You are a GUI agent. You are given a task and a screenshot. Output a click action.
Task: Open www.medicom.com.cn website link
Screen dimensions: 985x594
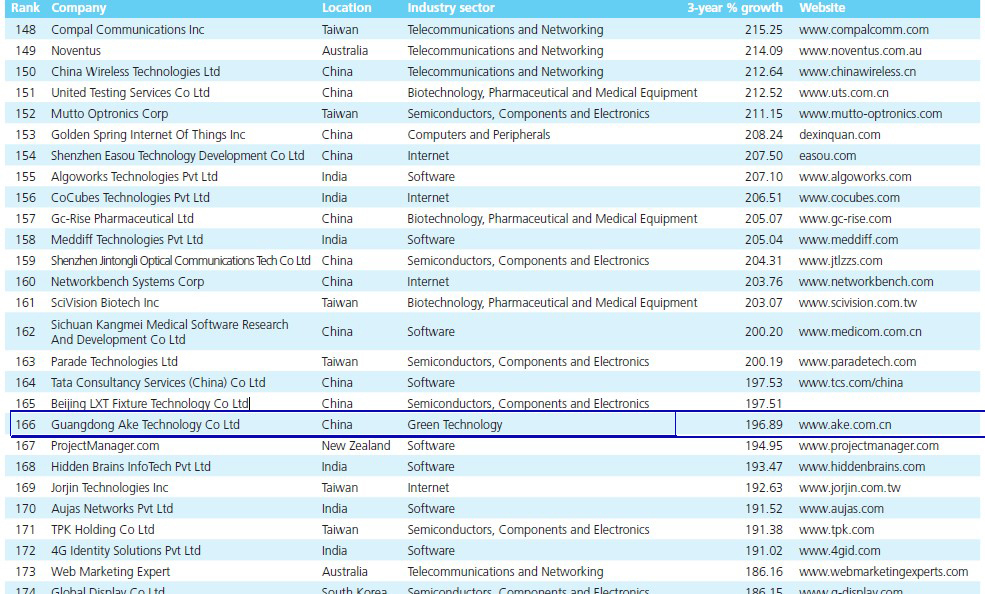pos(860,332)
